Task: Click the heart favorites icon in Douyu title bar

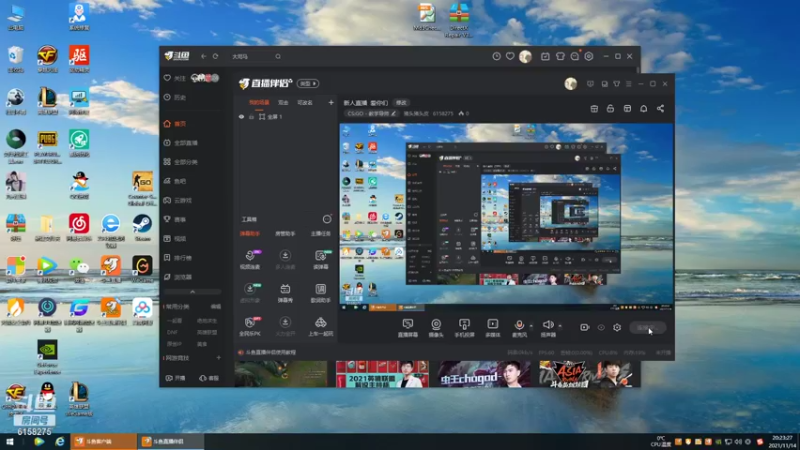Action: point(510,57)
